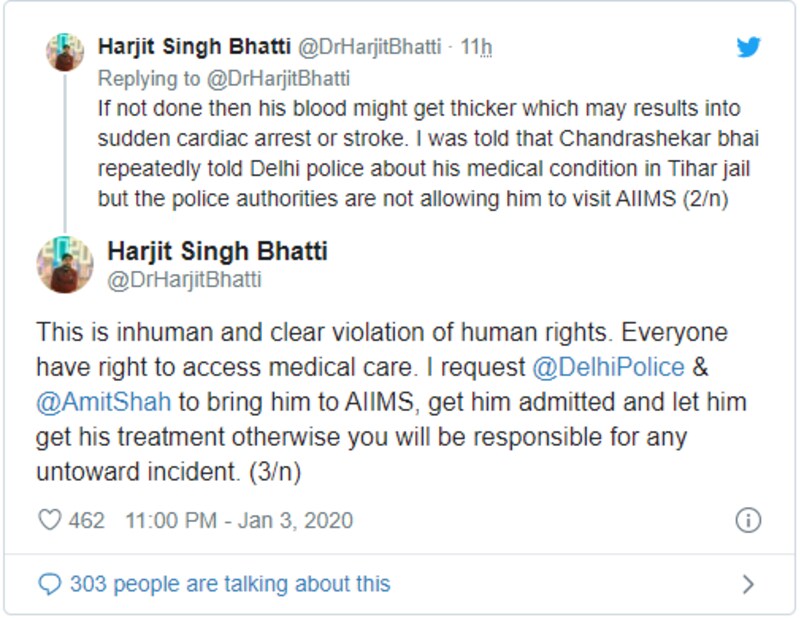This screenshot has height=620, width=804.
Task: Open the @DelhiPolice mention
Action: click(x=609, y=367)
